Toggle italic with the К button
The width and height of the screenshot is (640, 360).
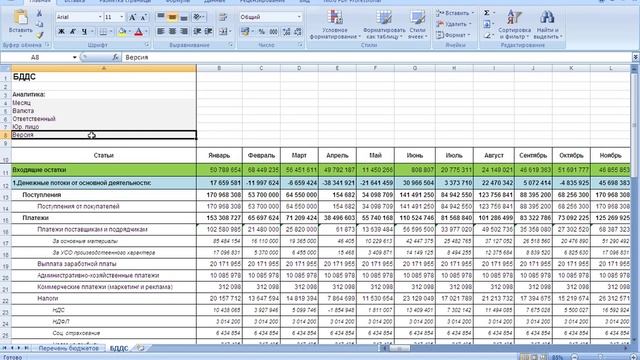(73, 31)
